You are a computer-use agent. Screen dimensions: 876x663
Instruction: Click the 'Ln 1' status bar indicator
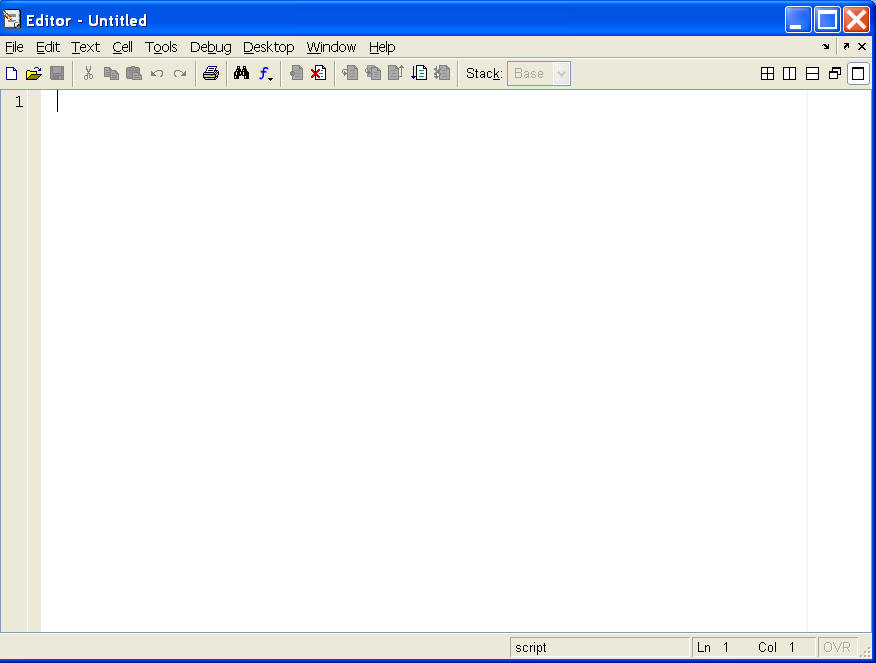(x=713, y=647)
